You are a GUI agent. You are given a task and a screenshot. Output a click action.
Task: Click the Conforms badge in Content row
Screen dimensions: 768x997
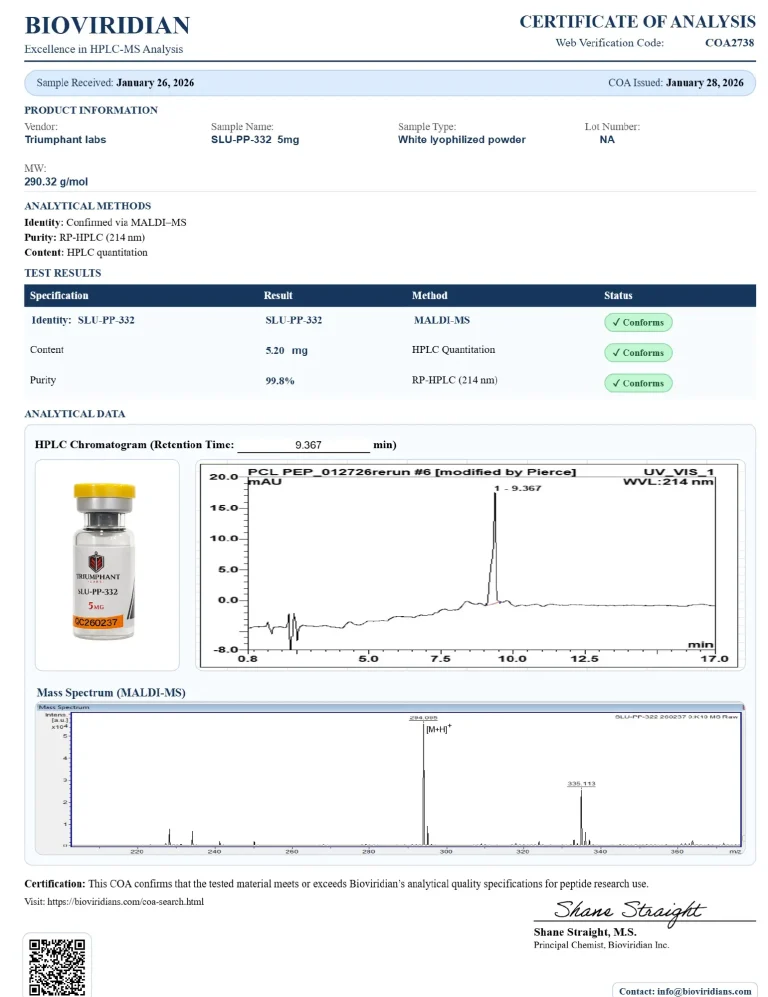(x=638, y=353)
